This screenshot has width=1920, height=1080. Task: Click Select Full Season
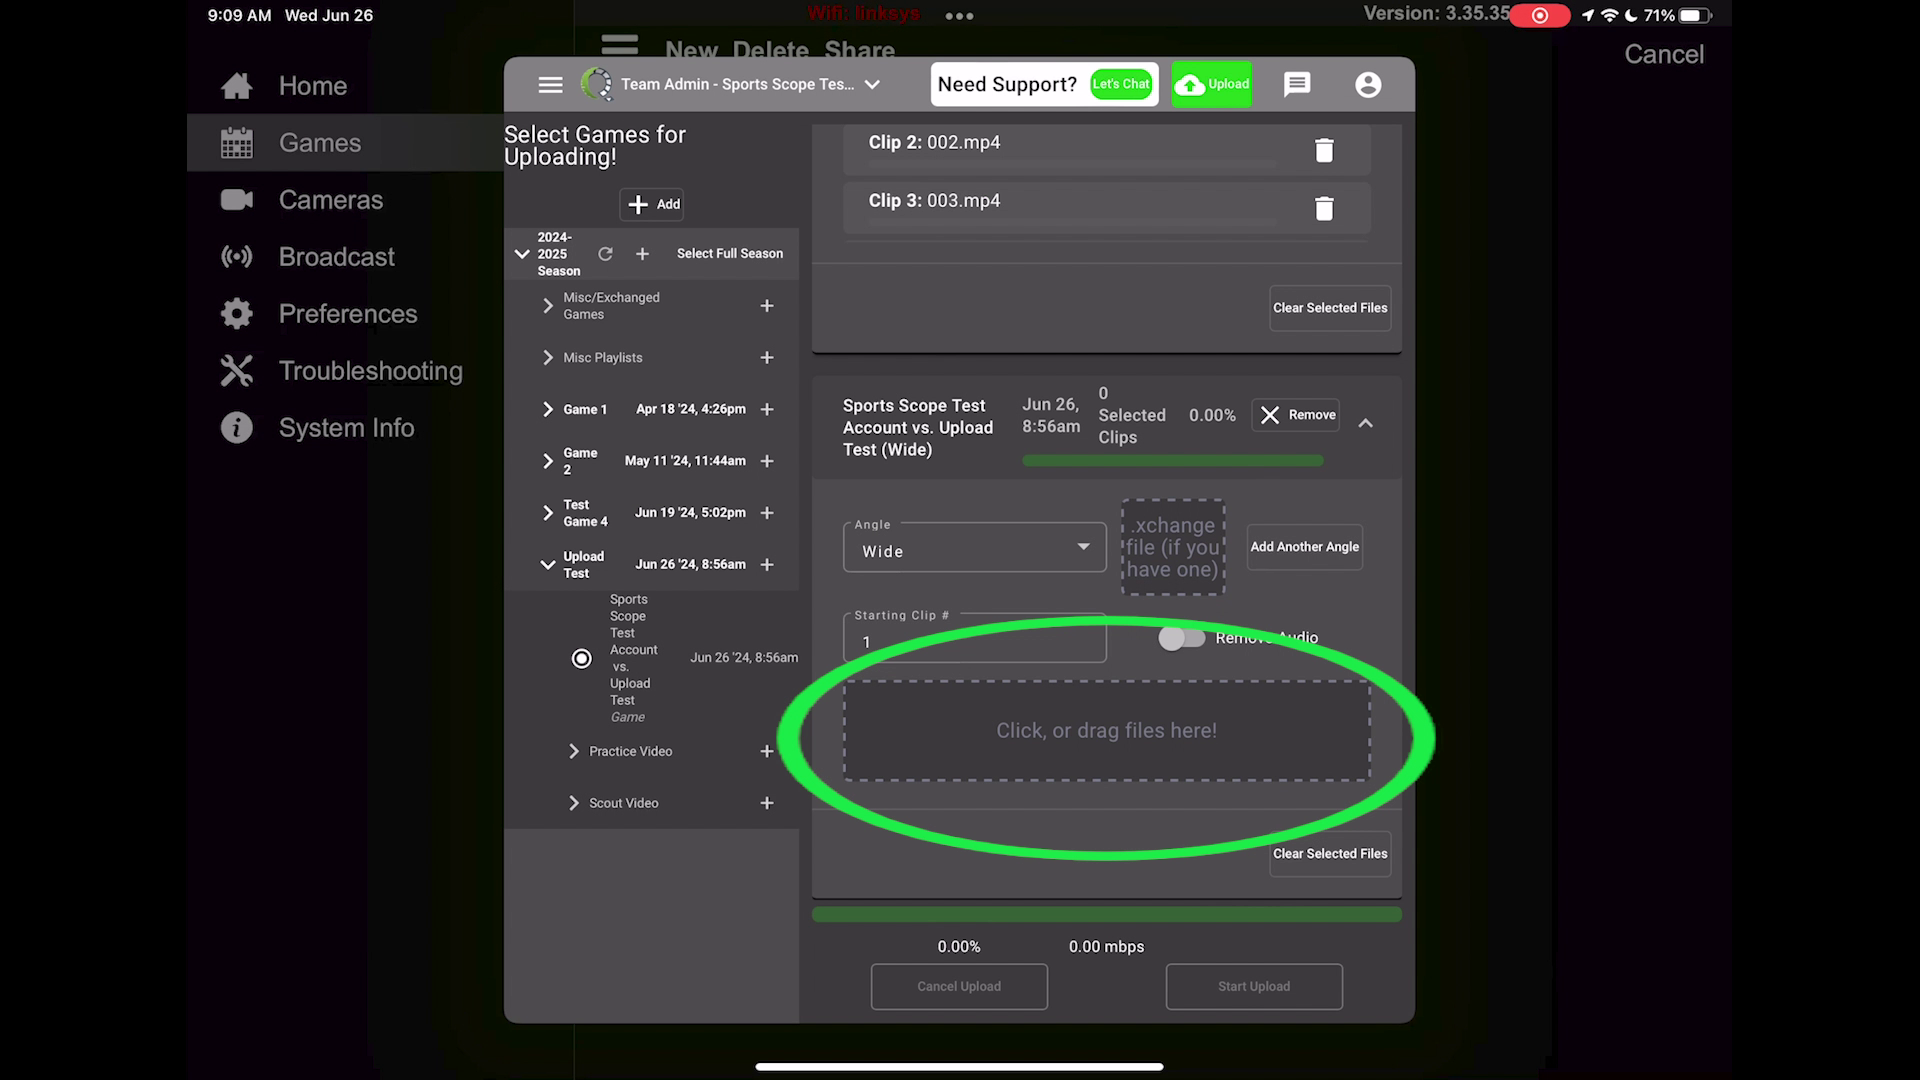pyautogui.click(x=730, y=254)
